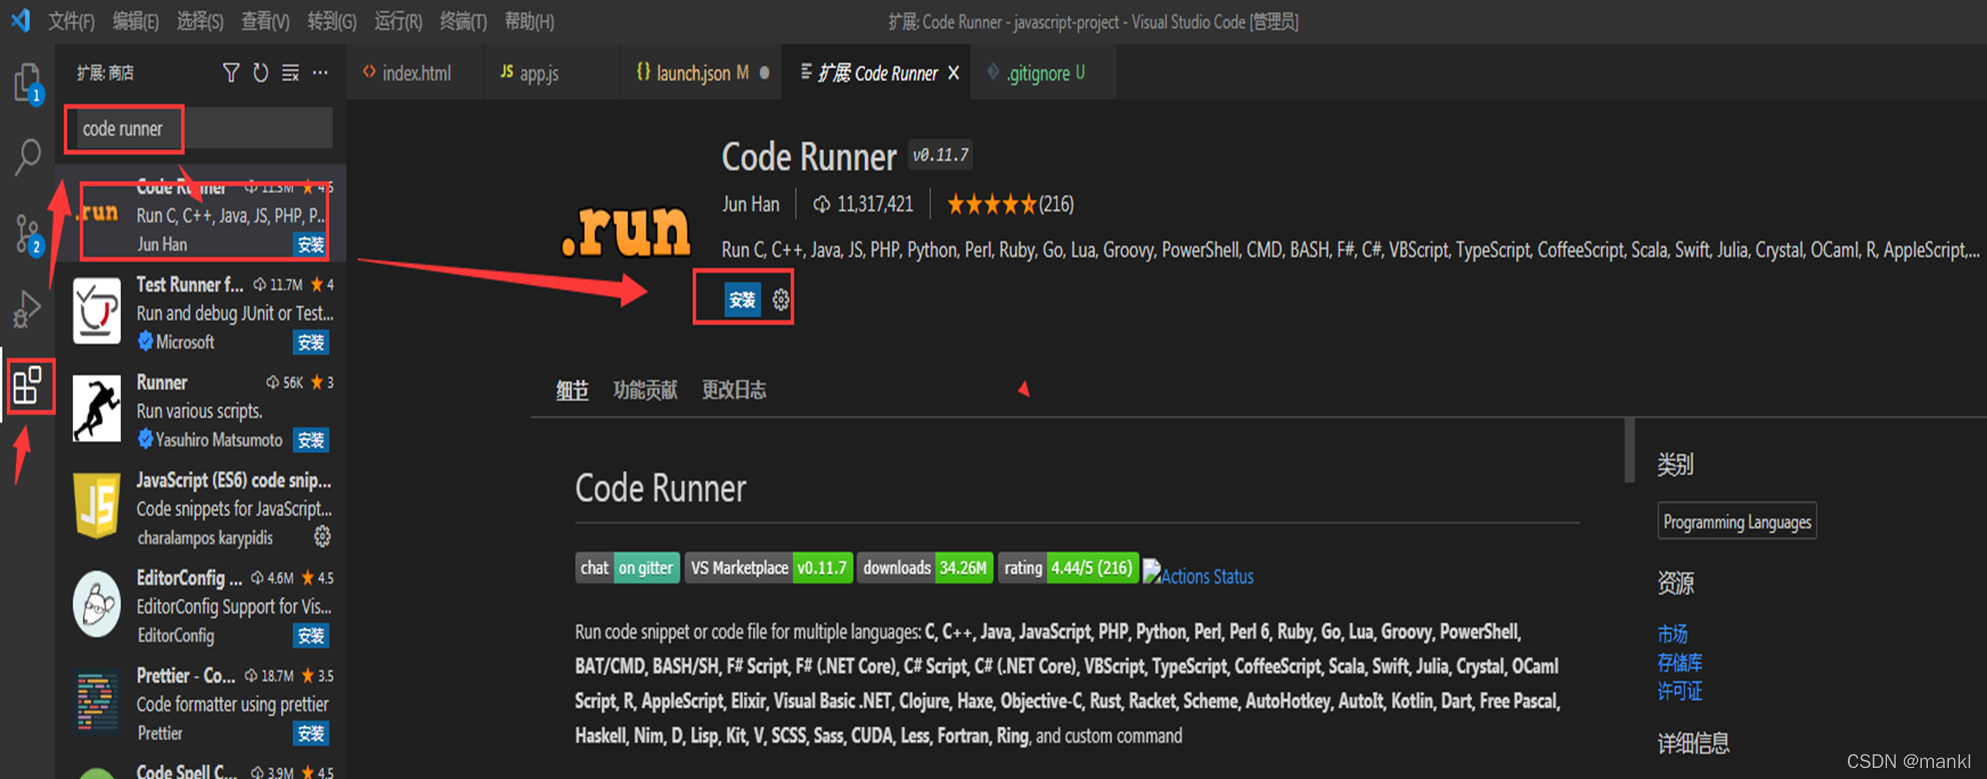Open the 文件(F) menu
Screen dimensions: 1987x779
[71, 21]
